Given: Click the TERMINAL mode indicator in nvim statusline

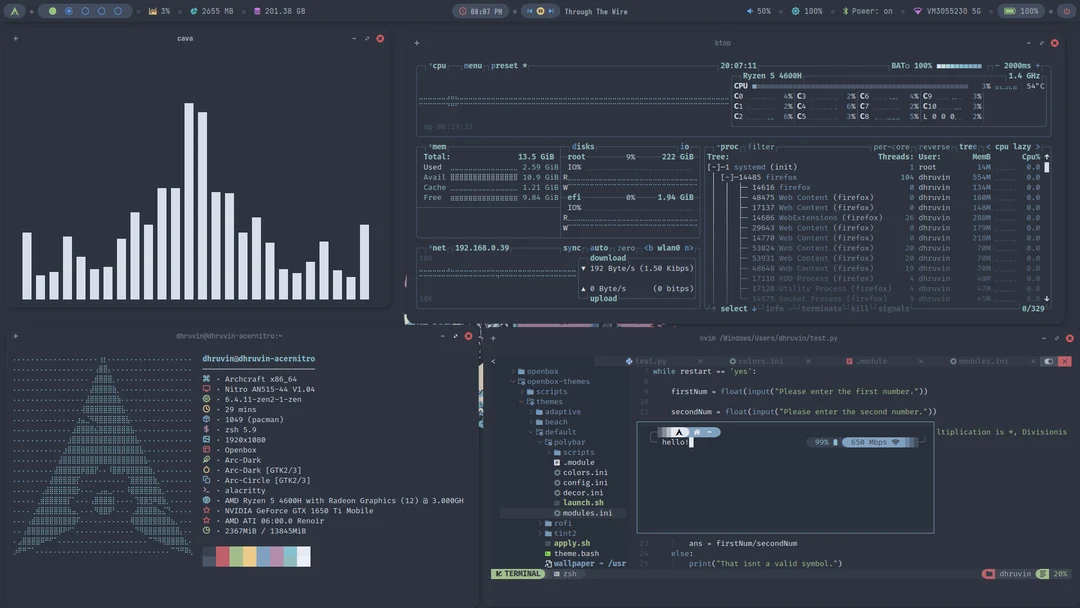Looking at the screenshot, I should coord(518,573).
